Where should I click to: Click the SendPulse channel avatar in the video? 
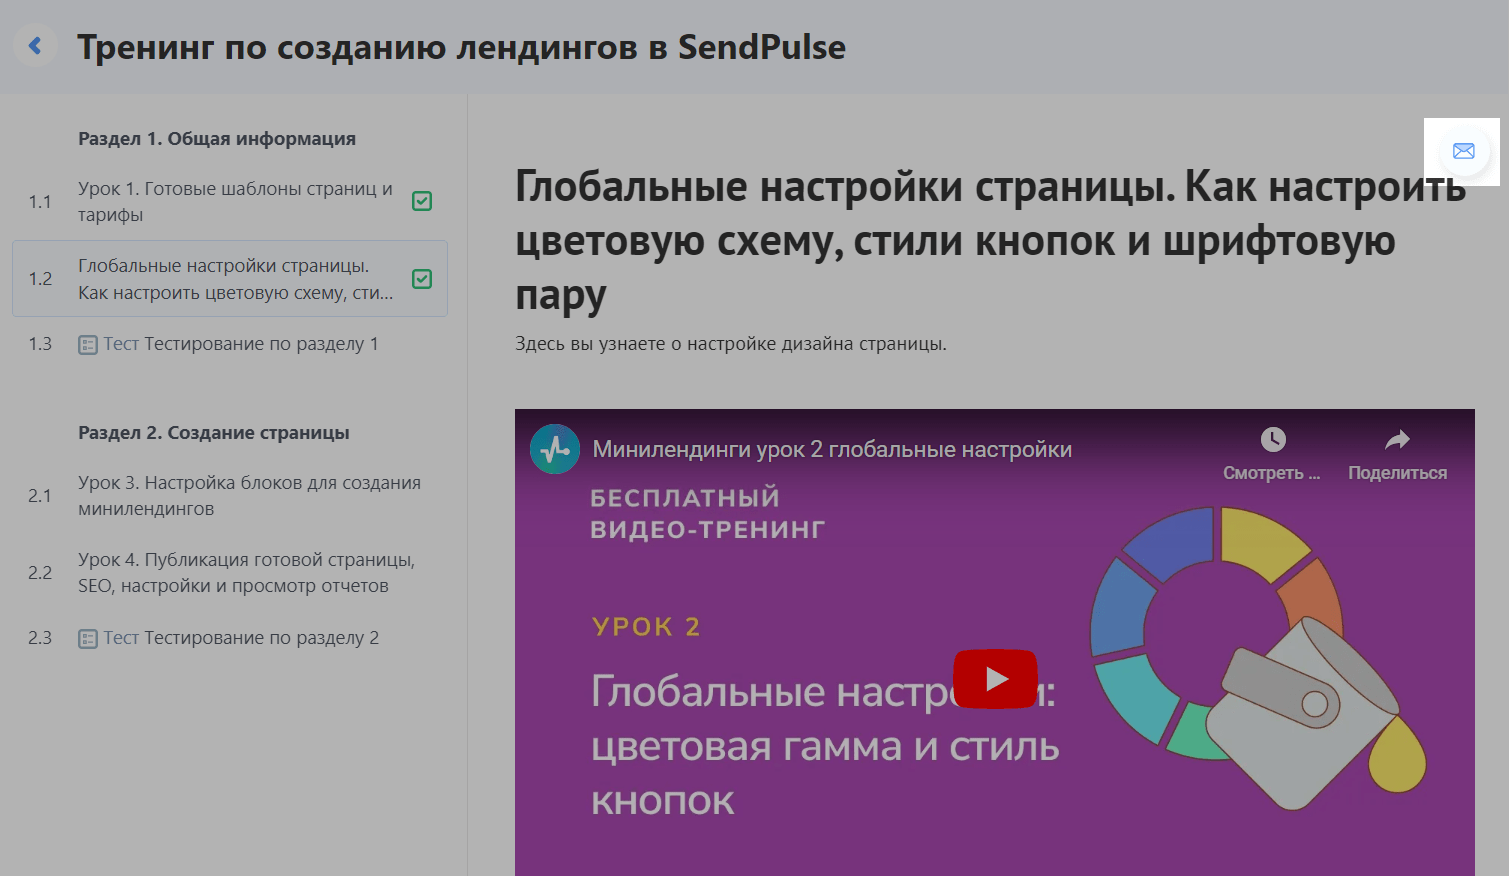click(555, 449)
